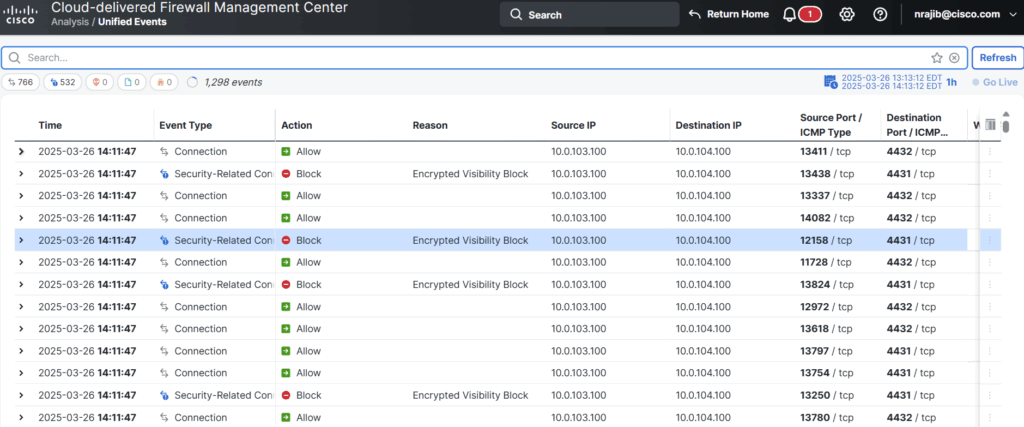Open row menu for source port 12158

(989, 240)
